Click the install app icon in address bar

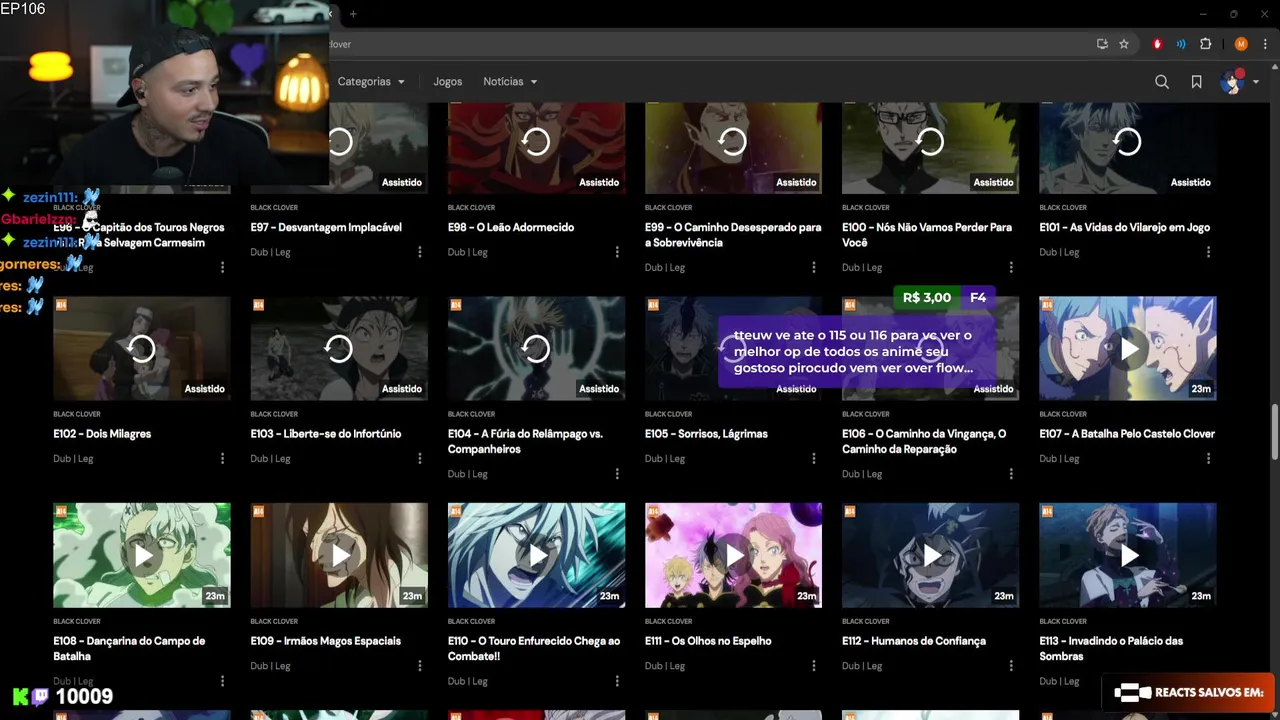pyautogui.click(x=1102, y=44)
